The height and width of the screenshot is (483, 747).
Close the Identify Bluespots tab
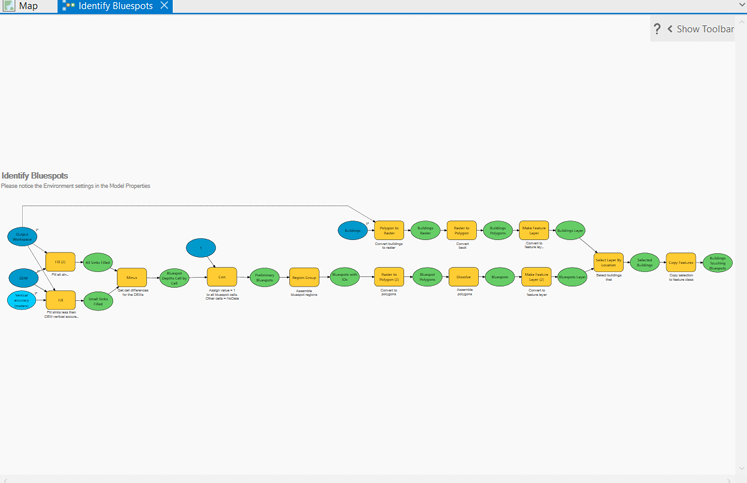164,6
